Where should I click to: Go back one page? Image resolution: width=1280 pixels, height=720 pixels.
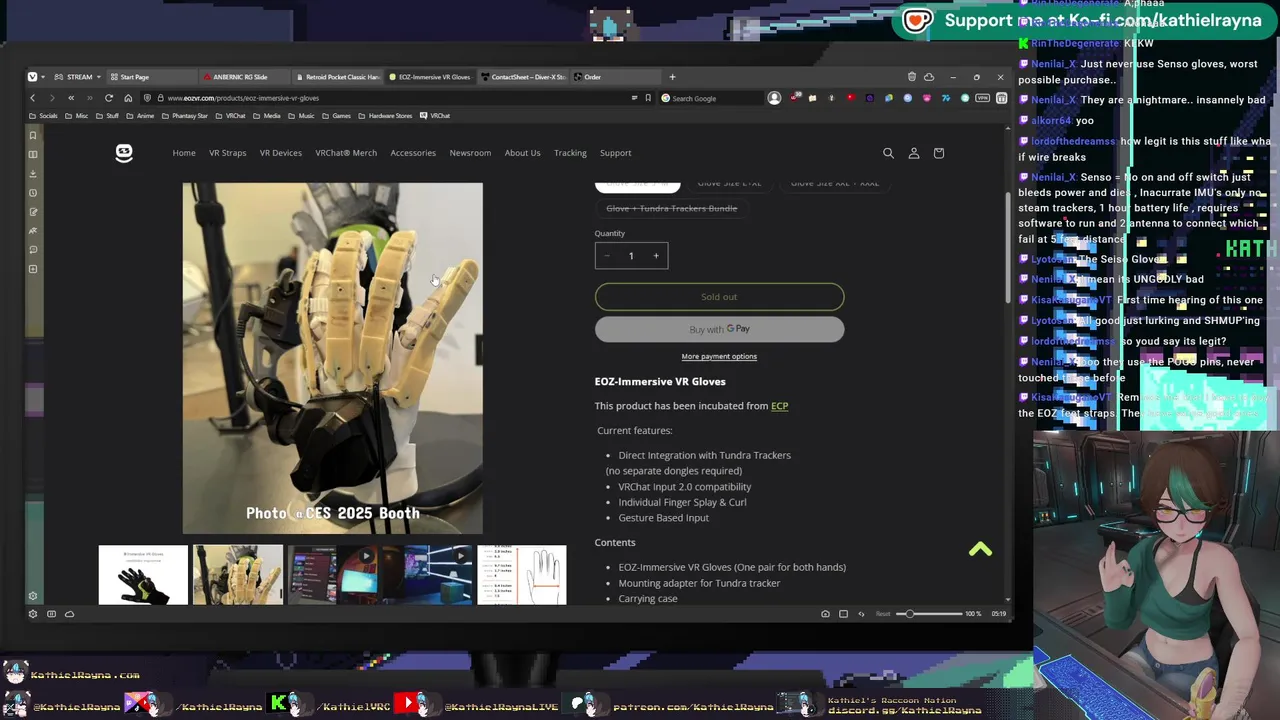pos(33,98)
